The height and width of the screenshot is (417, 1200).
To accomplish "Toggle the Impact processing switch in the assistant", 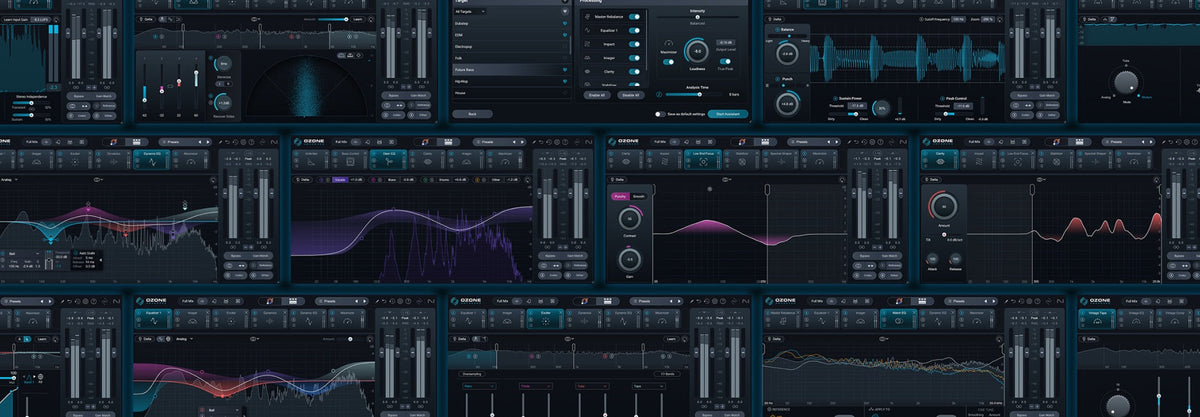I will 634,44.
